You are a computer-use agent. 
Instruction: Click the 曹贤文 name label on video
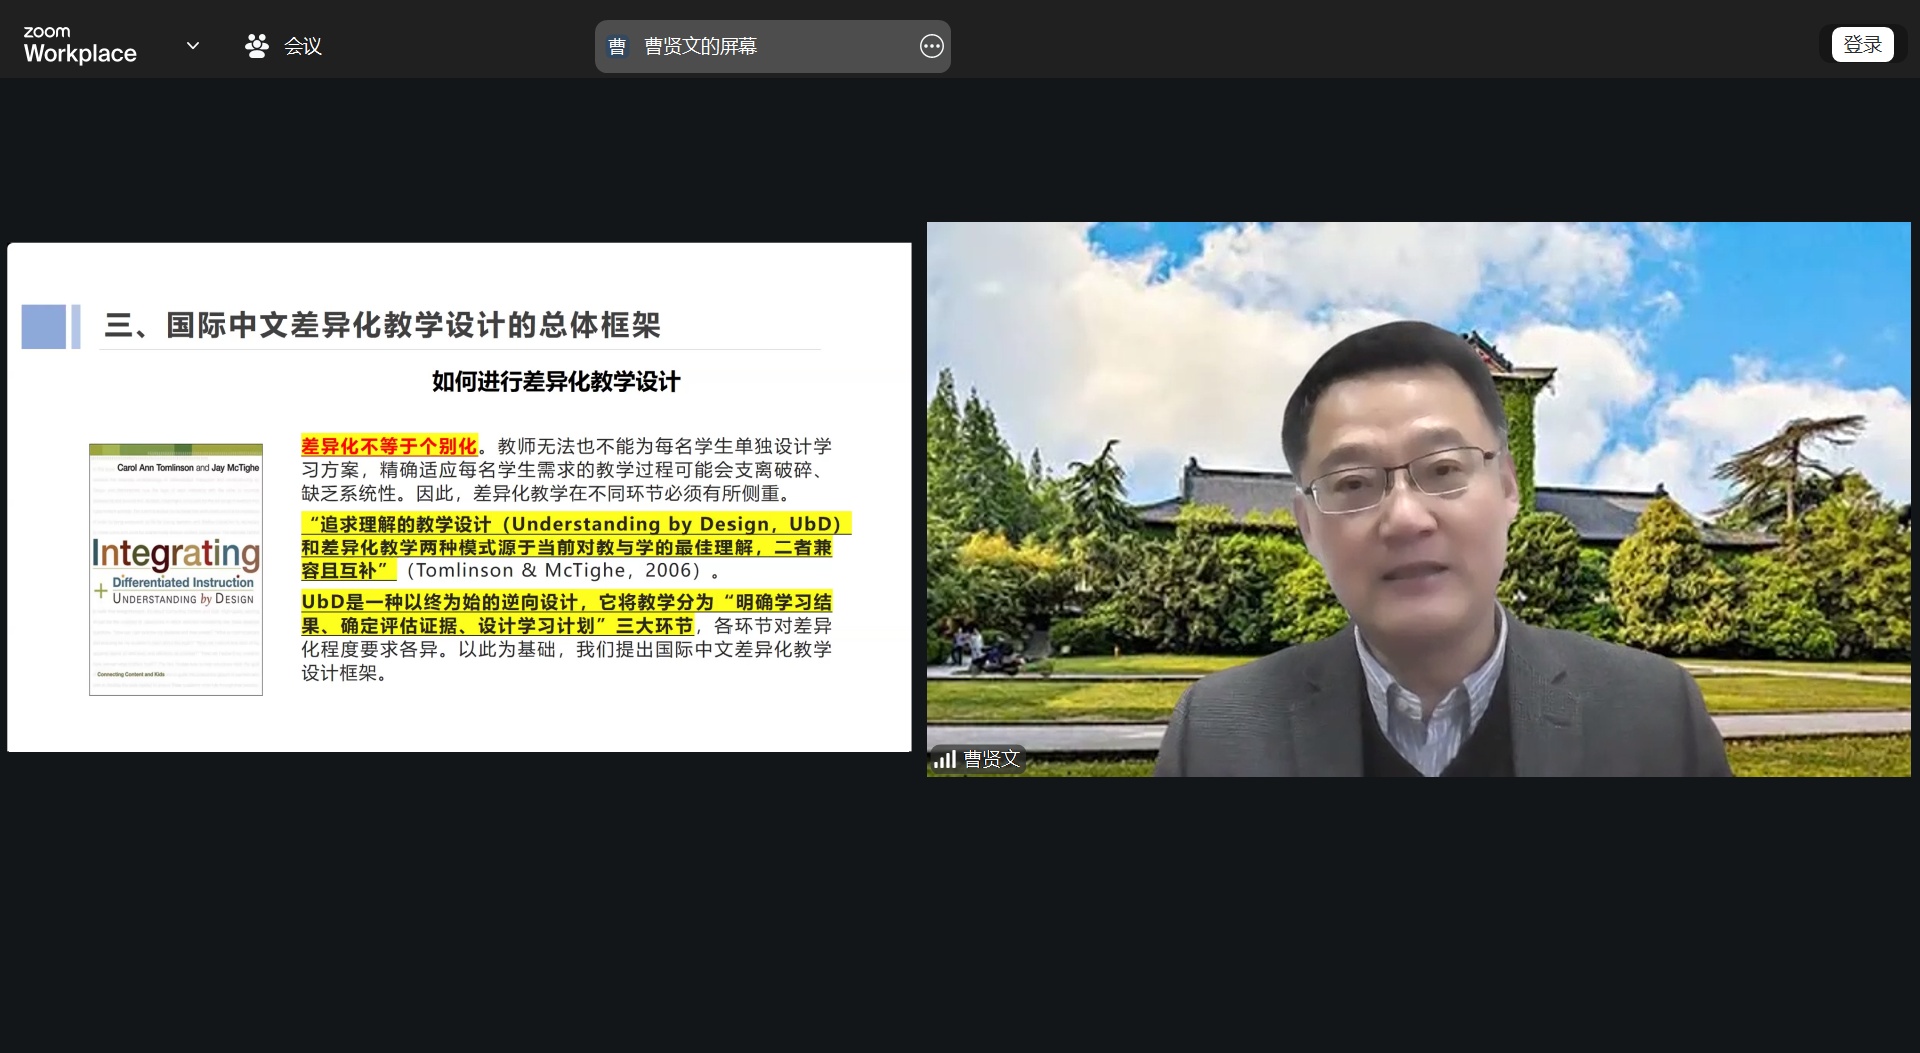click(x=991, y=760)
